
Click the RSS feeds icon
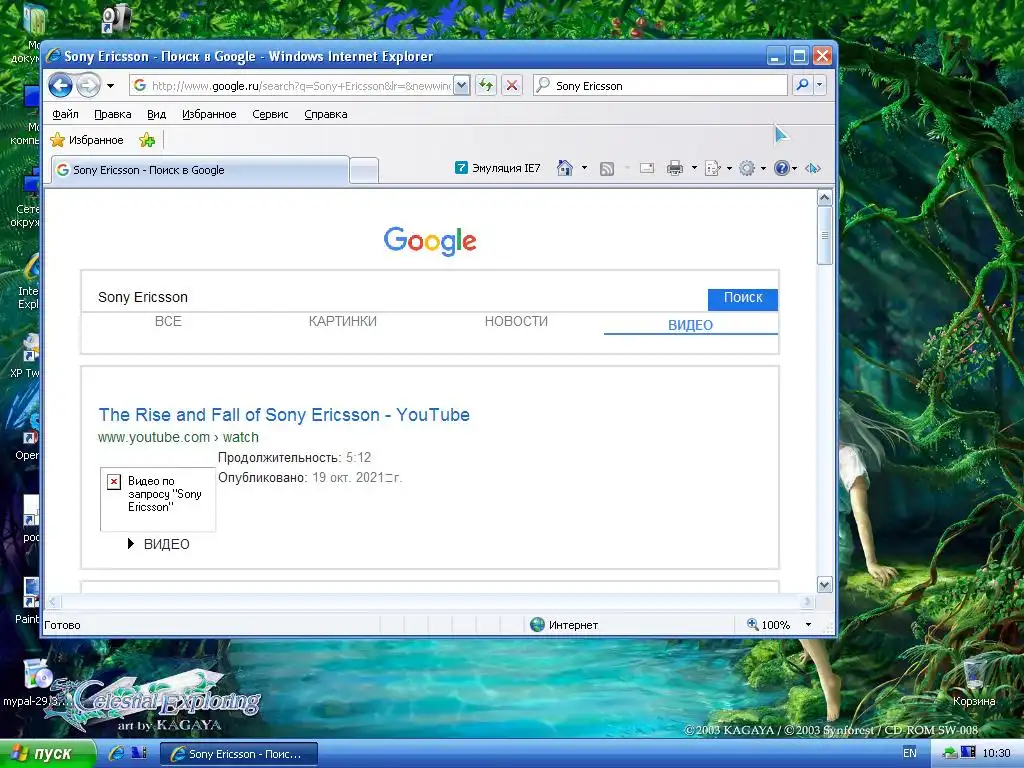point(607,168)
